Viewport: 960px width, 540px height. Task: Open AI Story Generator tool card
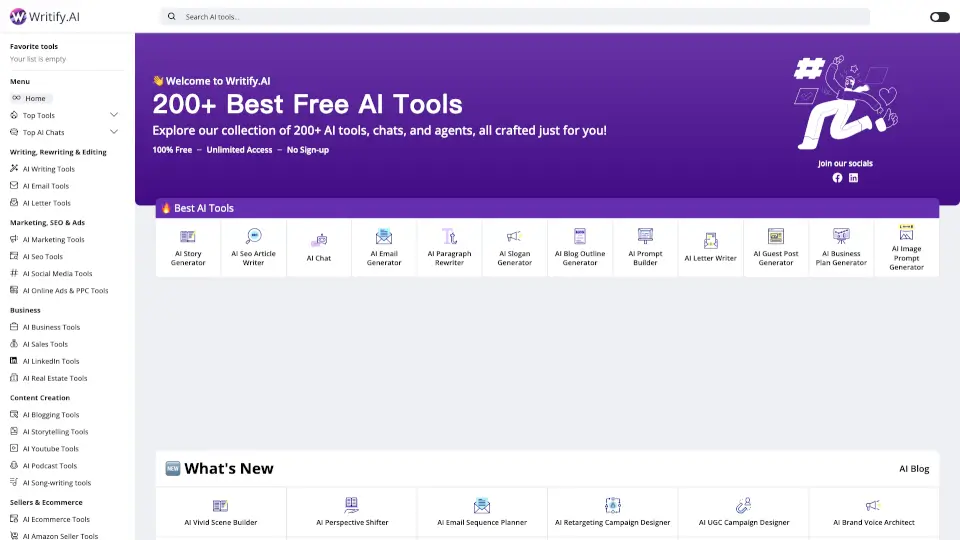(188, 247)
